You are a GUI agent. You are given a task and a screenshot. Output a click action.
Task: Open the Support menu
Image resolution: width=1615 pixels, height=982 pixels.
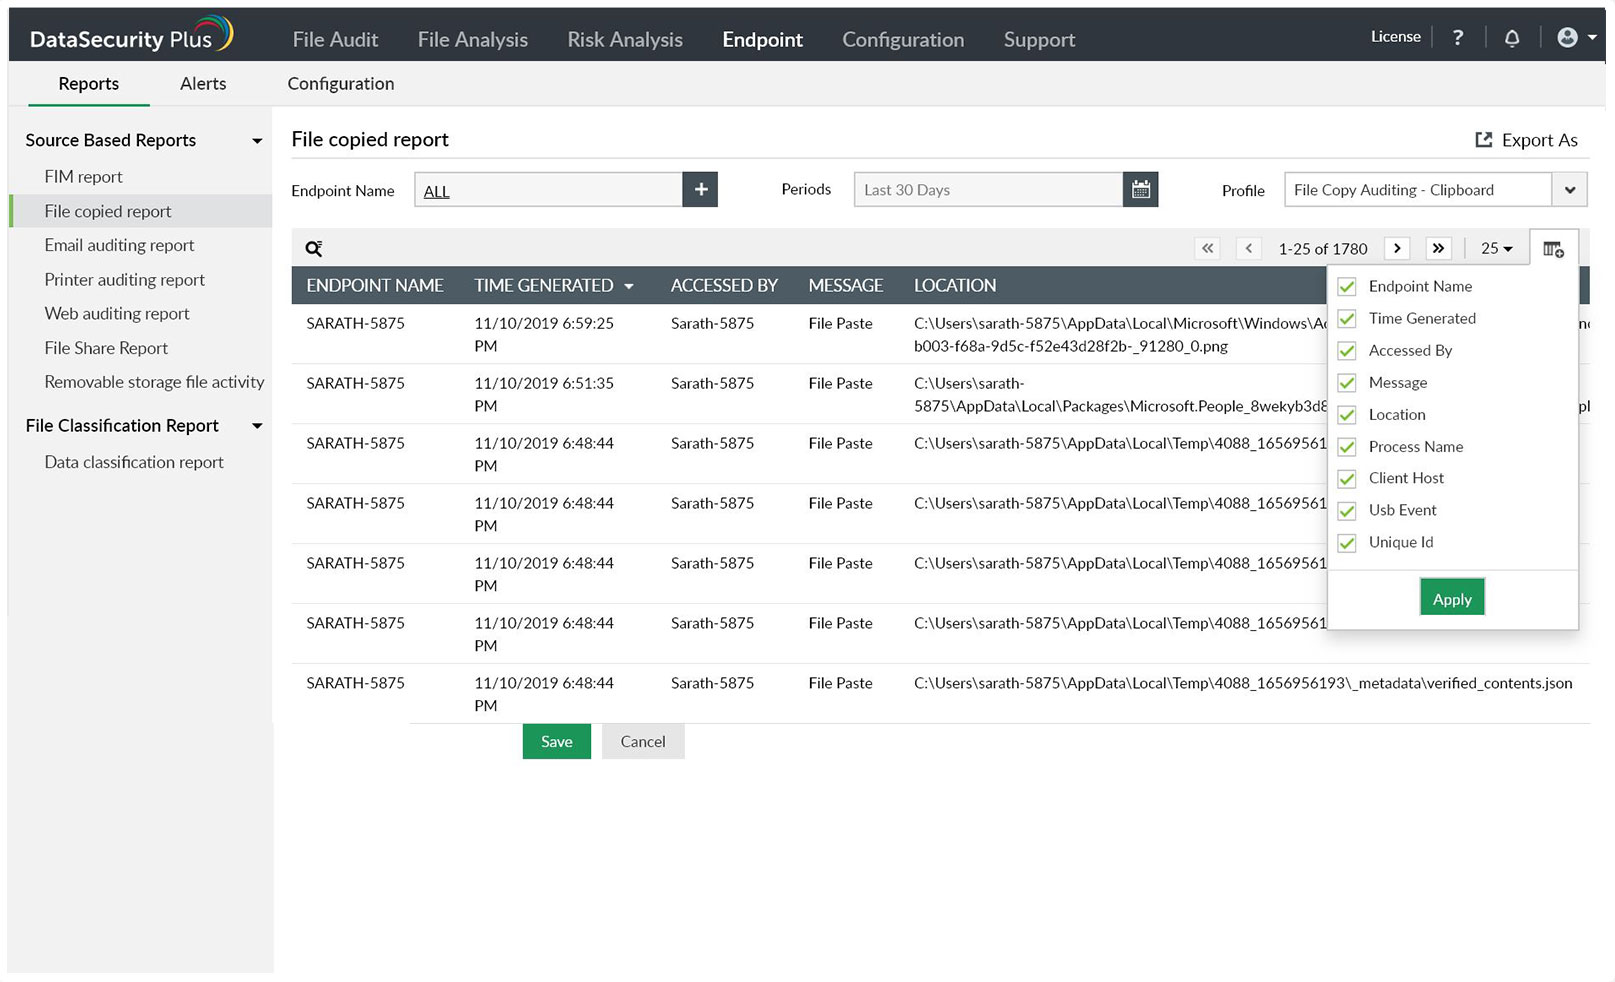pos(1039,39)
